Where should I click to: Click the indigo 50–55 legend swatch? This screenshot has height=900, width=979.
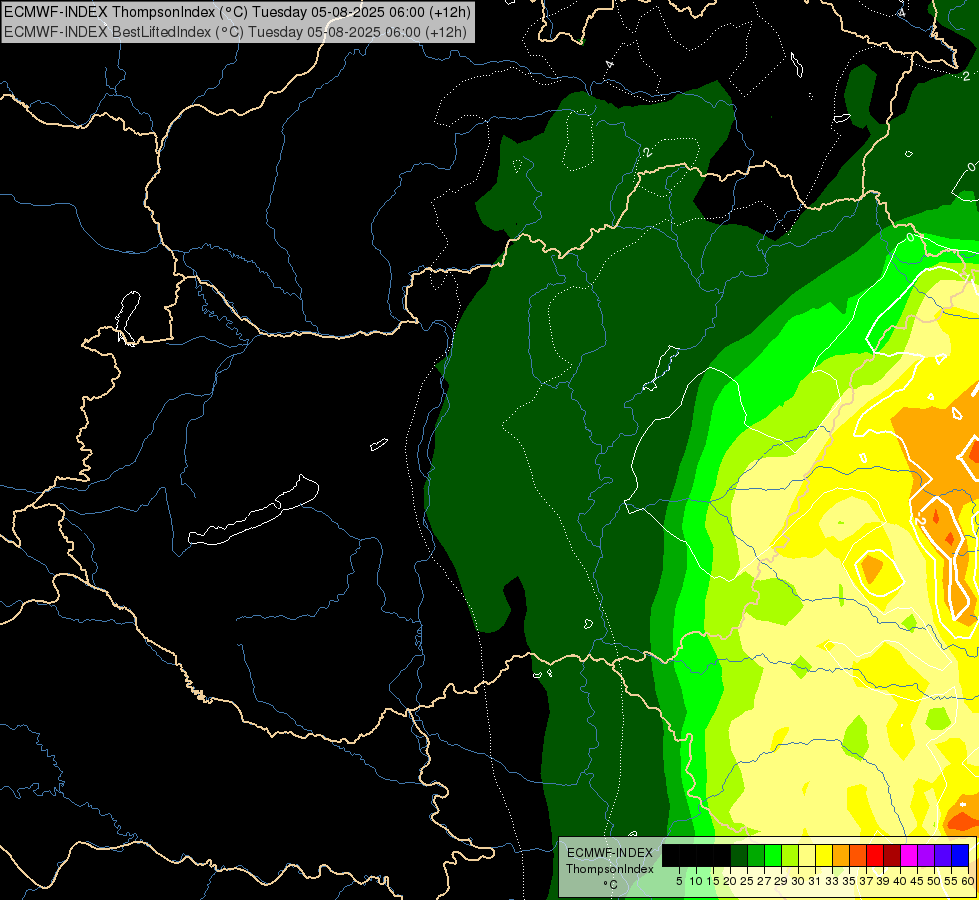943,855
